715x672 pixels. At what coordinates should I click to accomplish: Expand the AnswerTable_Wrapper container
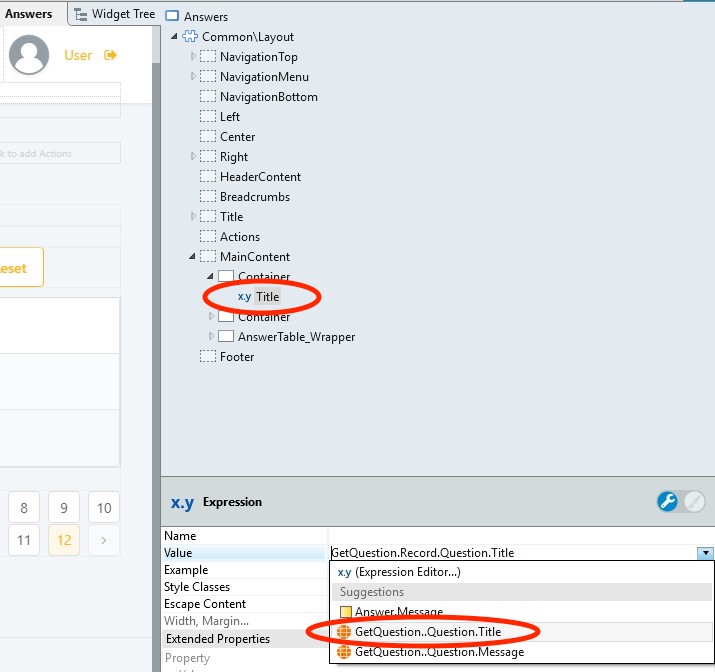[x=211, y=336]
